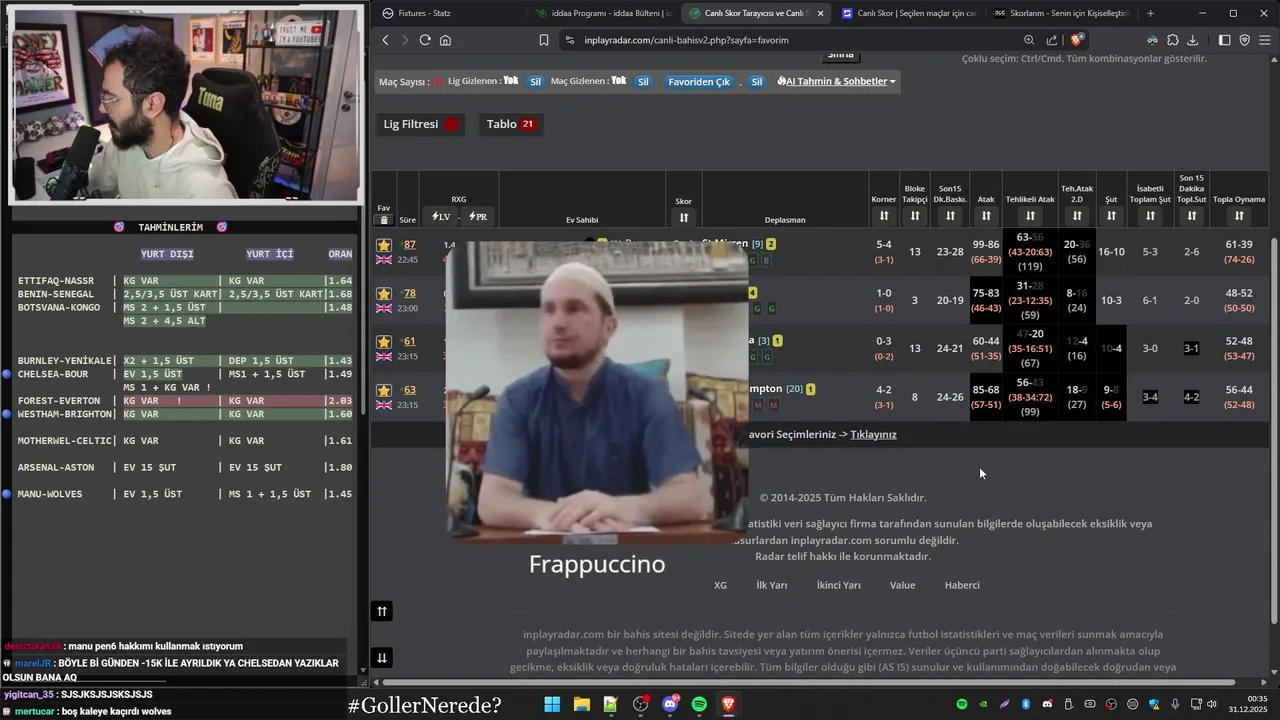Click Favoriden Çık button
Image resolution: width=1280 pixels, height=720 pixels.
pyautogui.click(x=699, y=82)
